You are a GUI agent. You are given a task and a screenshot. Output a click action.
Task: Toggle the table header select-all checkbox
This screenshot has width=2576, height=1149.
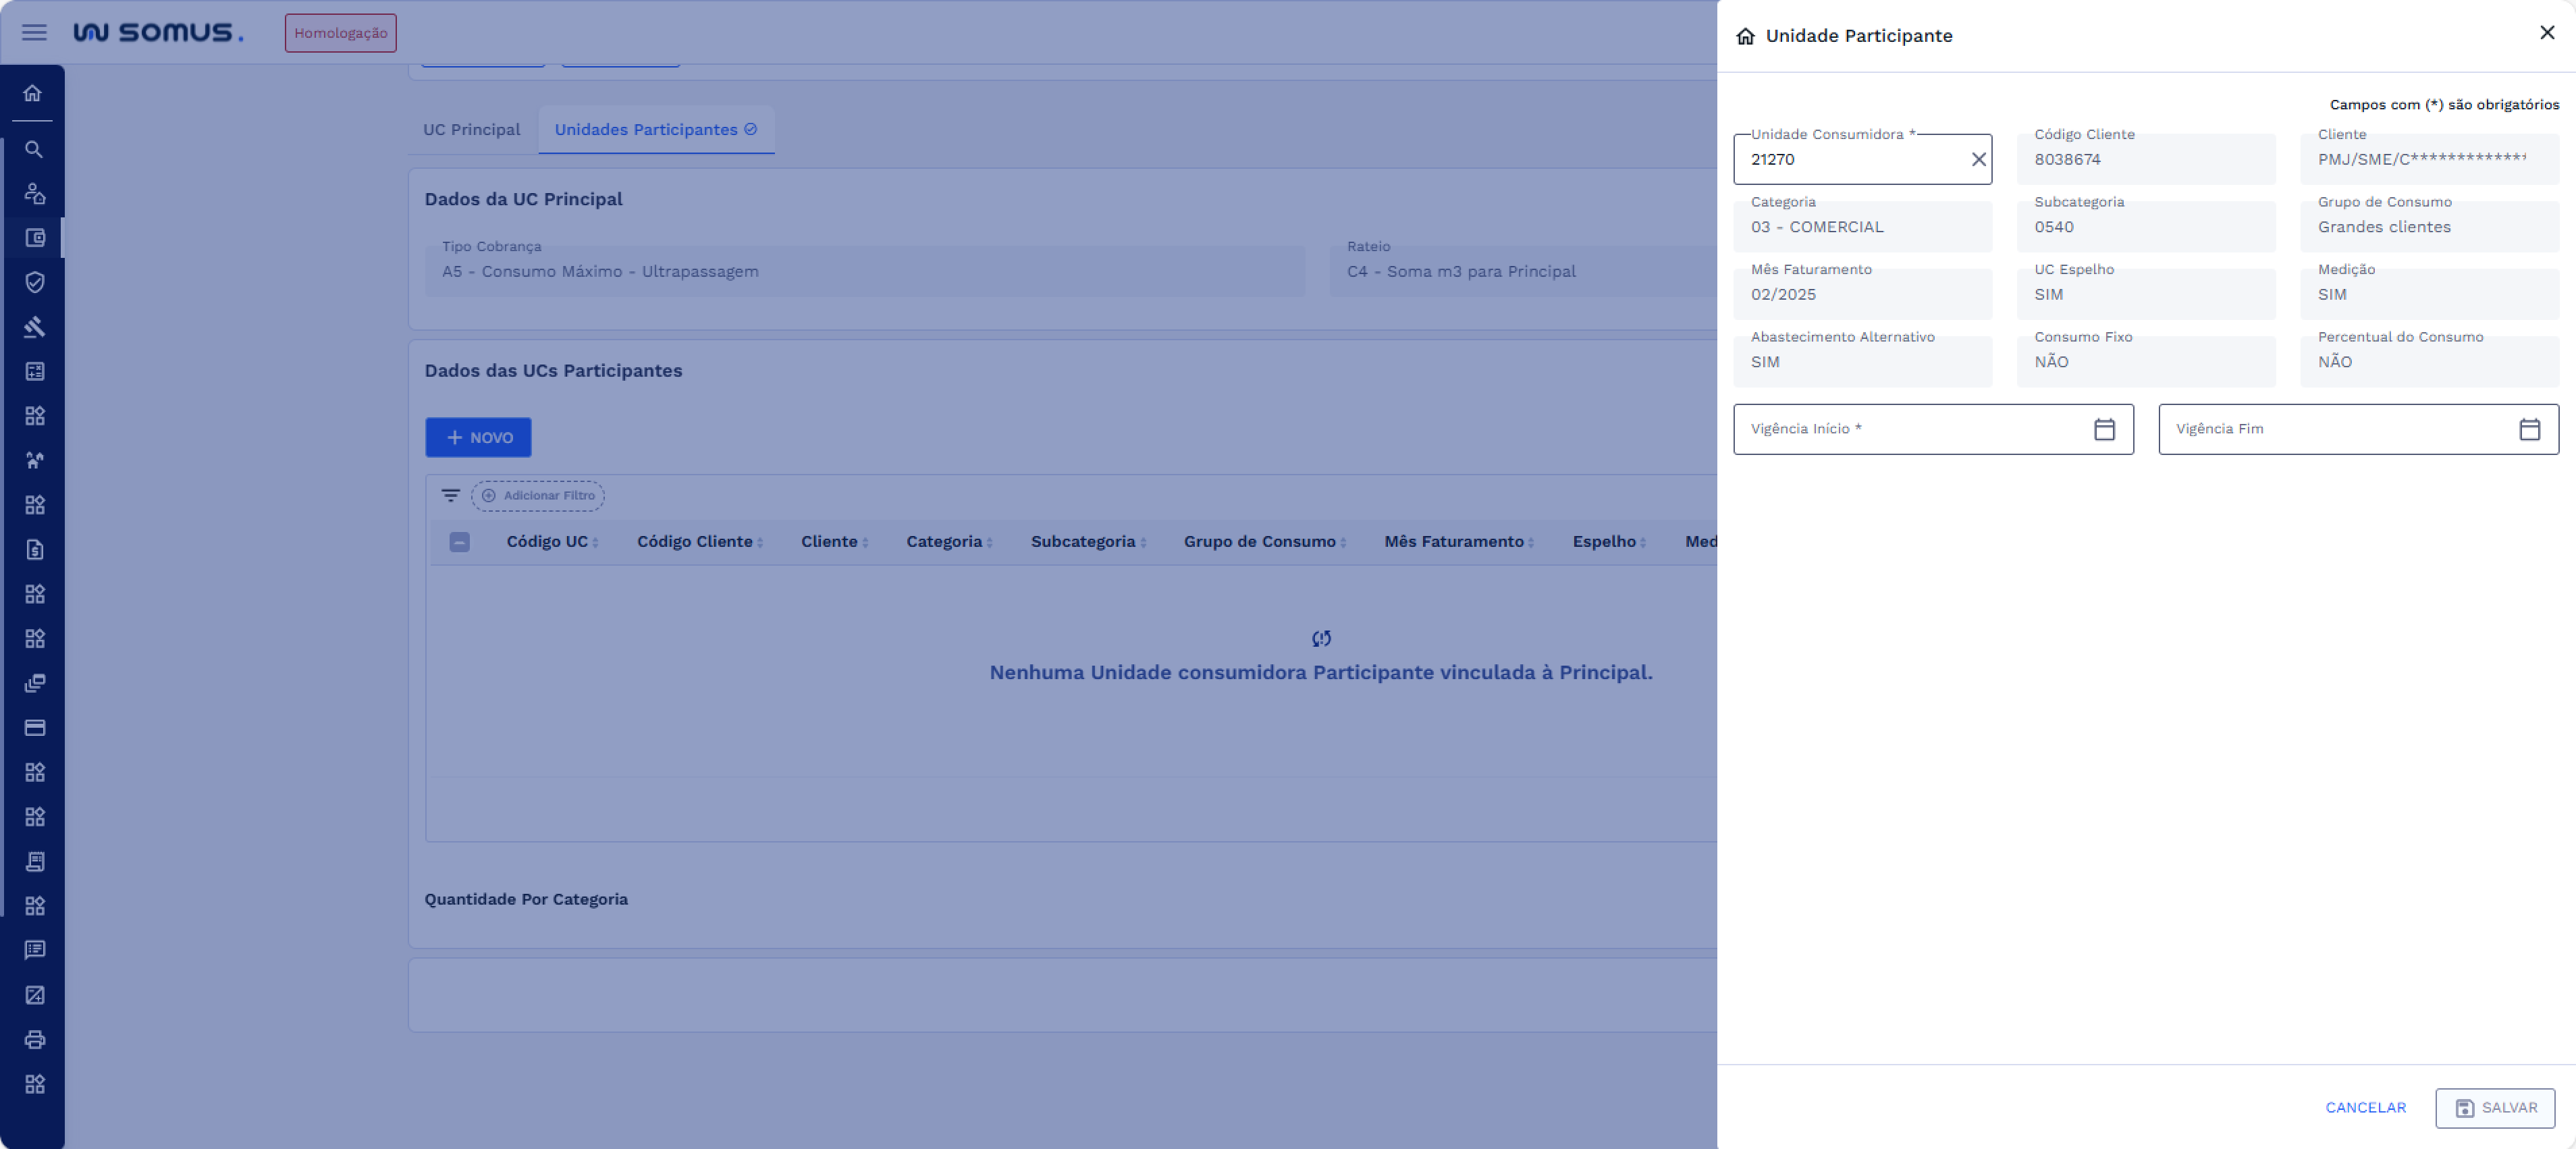[459, 542]
